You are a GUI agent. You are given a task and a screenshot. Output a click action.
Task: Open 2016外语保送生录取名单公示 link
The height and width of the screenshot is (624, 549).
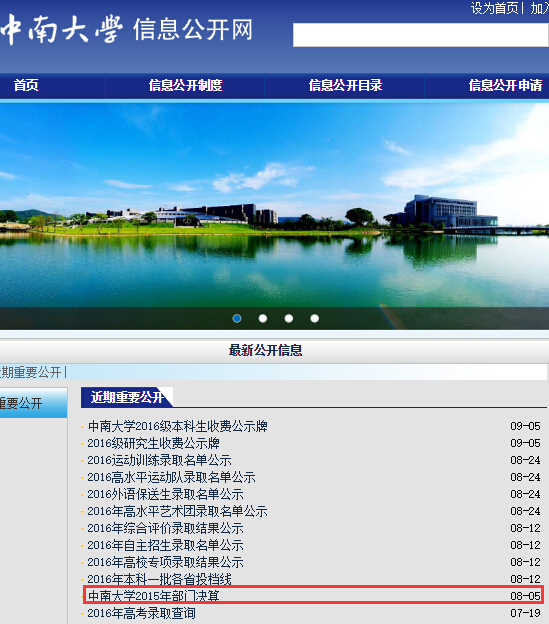point(165,494)
